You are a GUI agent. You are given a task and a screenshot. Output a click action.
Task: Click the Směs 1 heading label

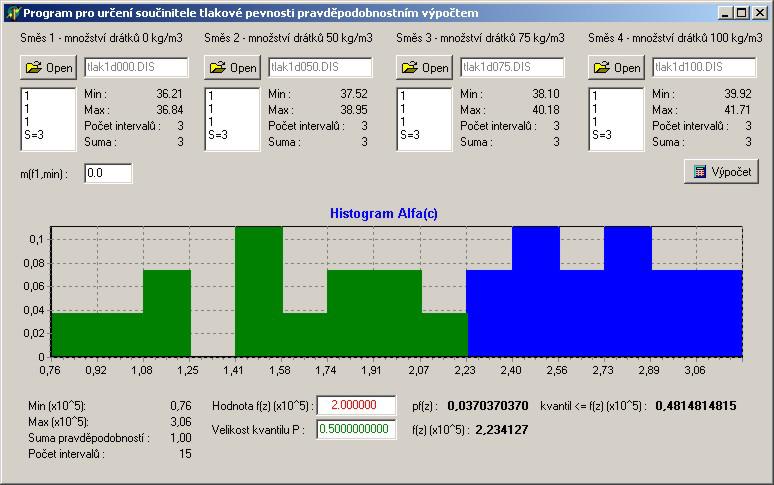pos(101,38)
